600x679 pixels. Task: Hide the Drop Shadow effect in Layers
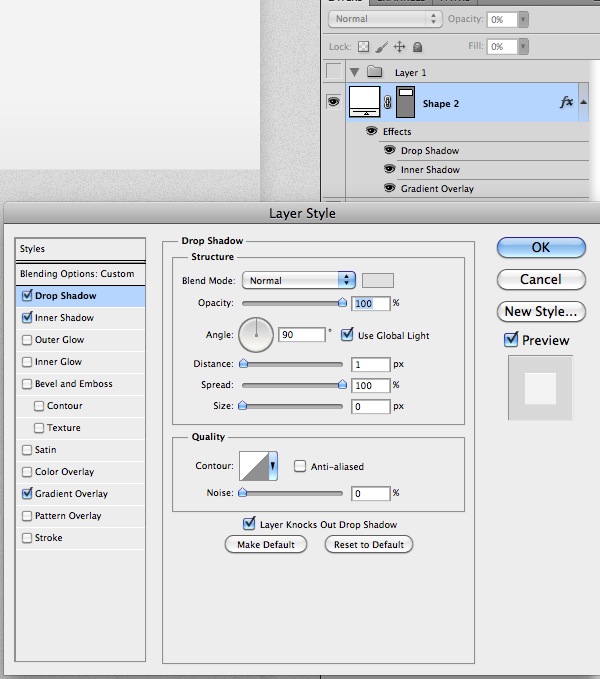[x=390, y=150]
